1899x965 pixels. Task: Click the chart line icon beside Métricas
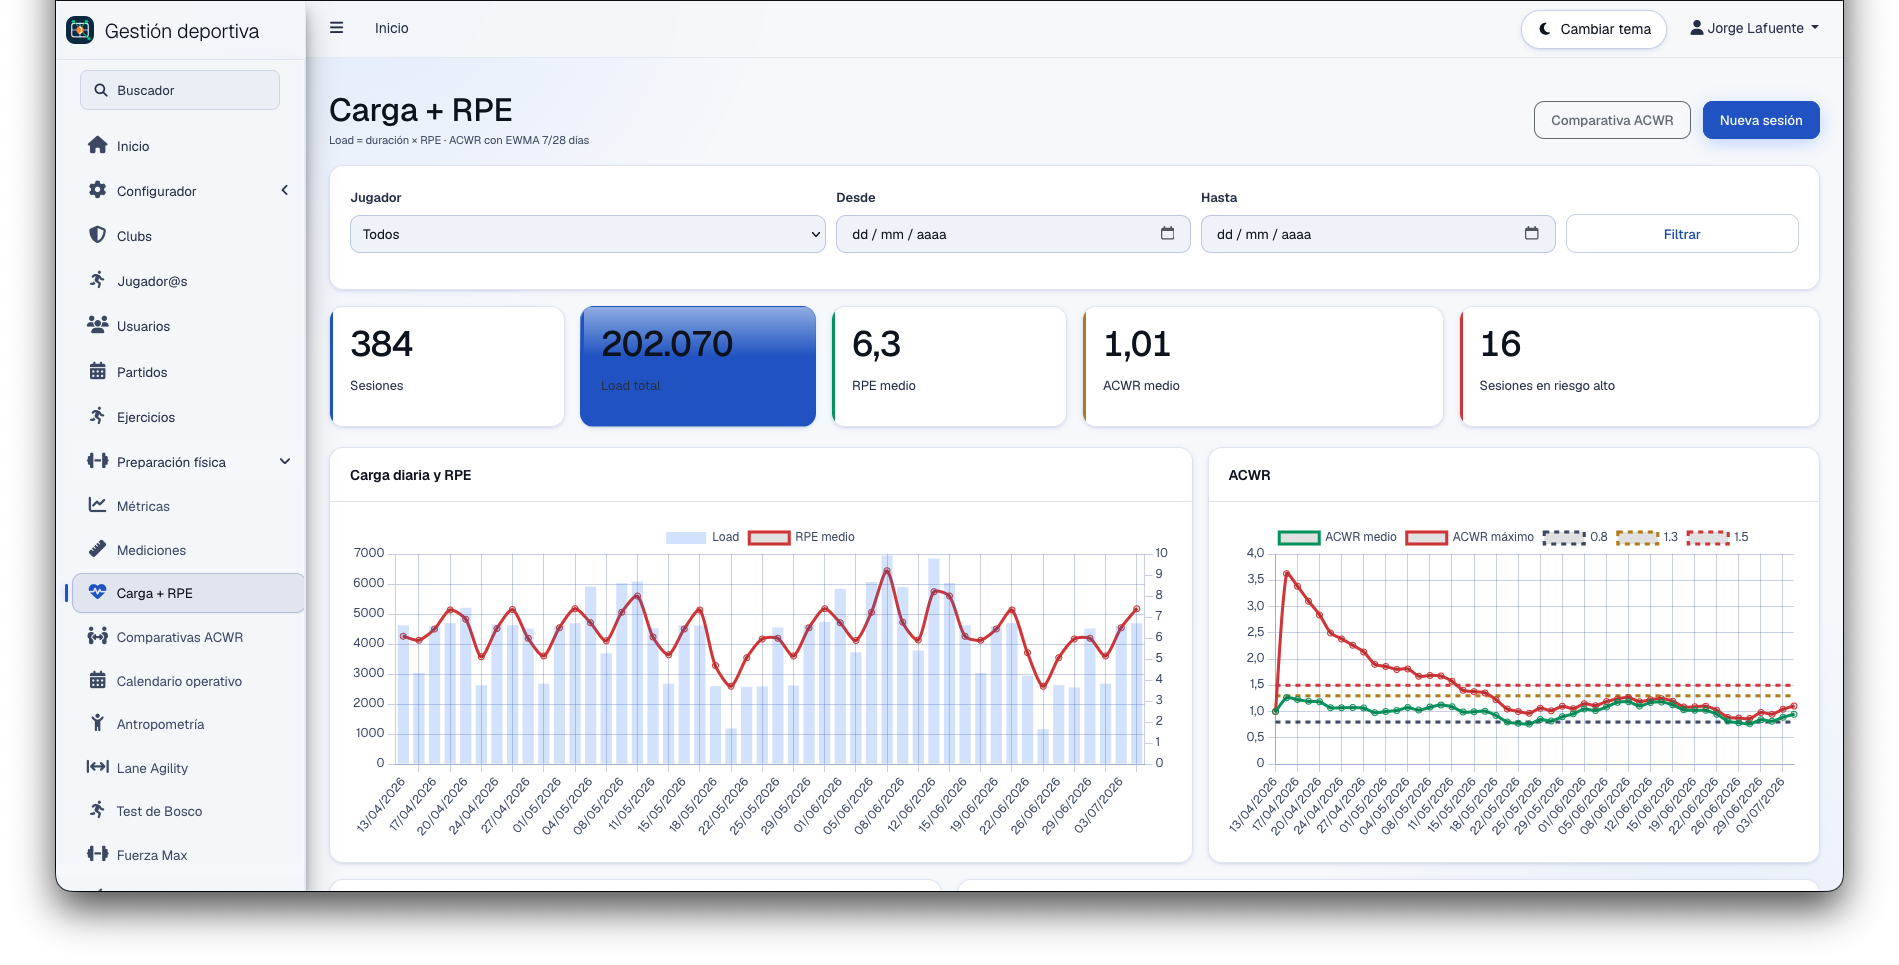[x=97, y=505]
